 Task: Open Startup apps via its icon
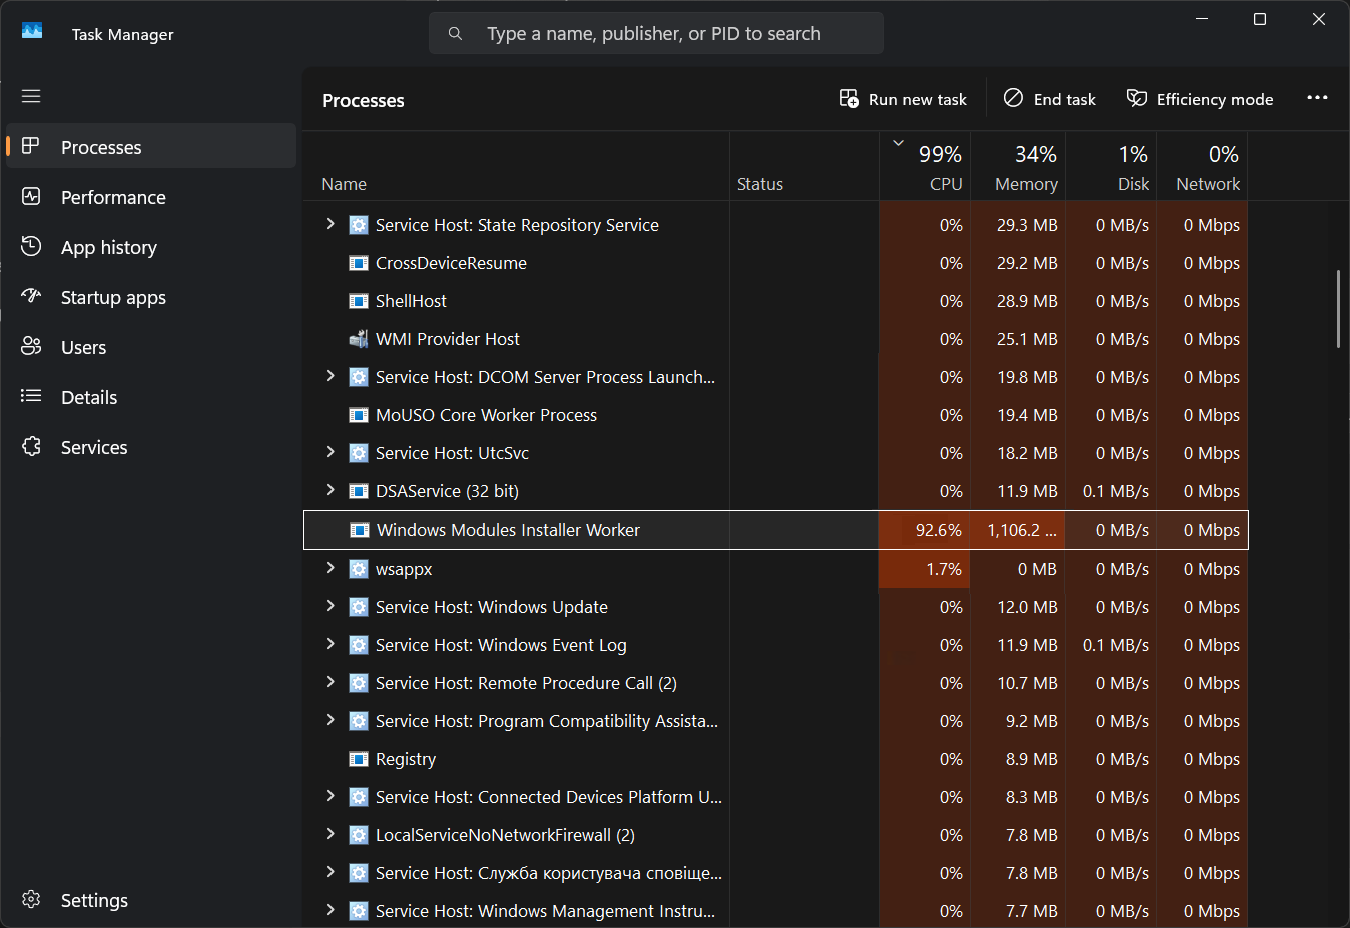click(x=31, y=296)
